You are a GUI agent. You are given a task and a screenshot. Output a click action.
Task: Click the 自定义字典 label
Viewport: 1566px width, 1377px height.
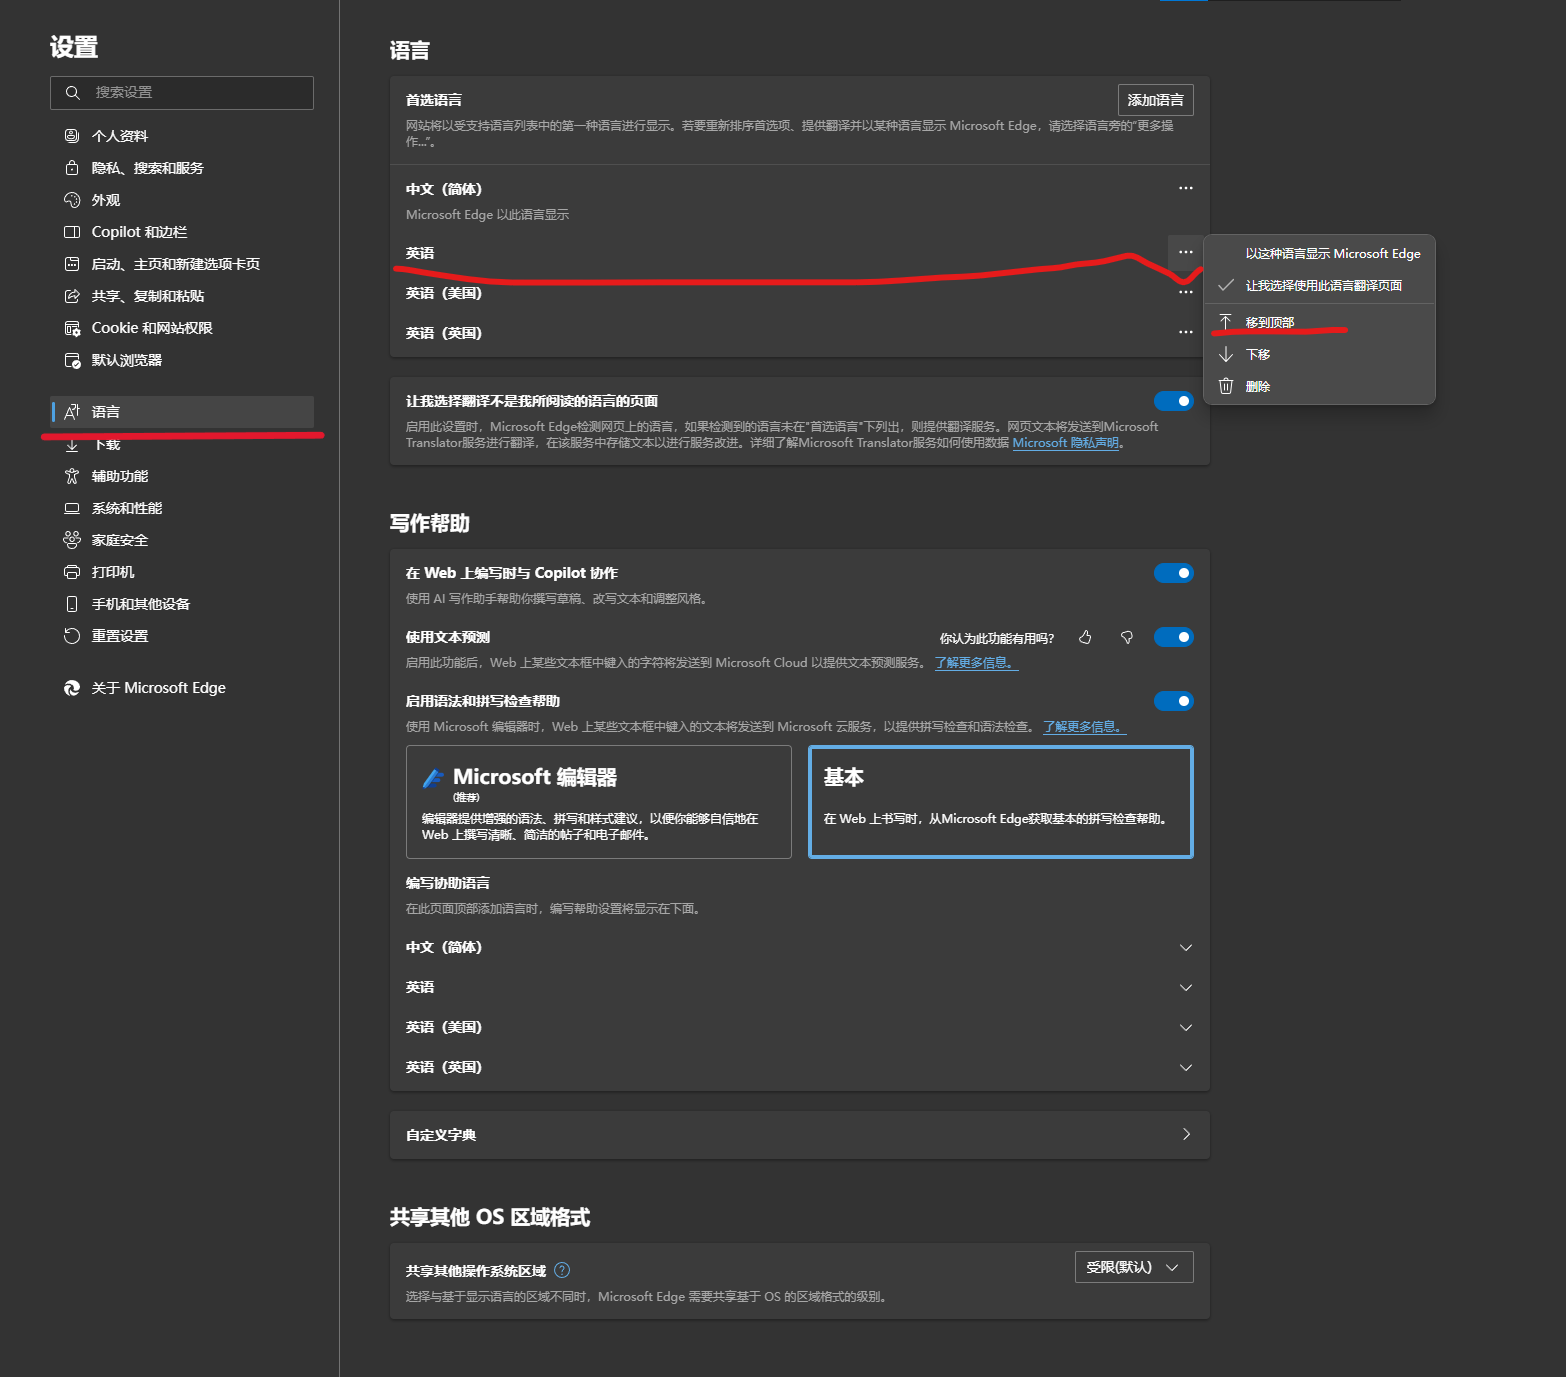click(441, 1135)
